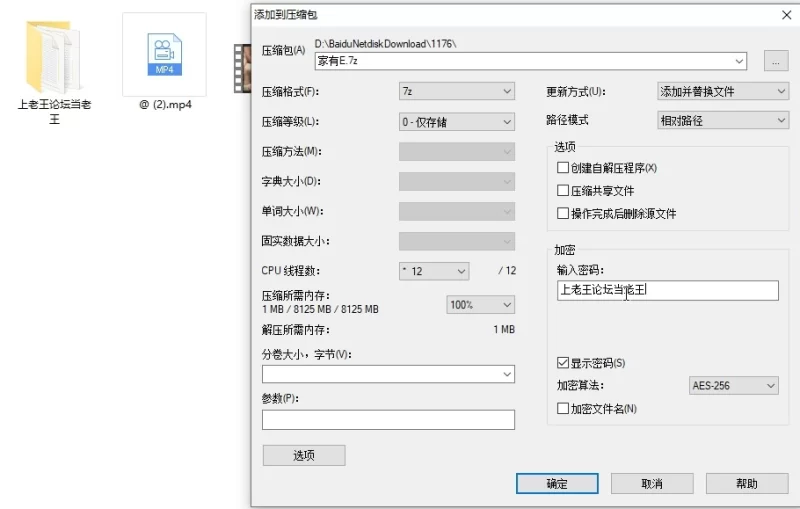Click the 压缩包(A) label
This screenshot has width=800, height=509.
pyautogui.click(x=284, y=50)
